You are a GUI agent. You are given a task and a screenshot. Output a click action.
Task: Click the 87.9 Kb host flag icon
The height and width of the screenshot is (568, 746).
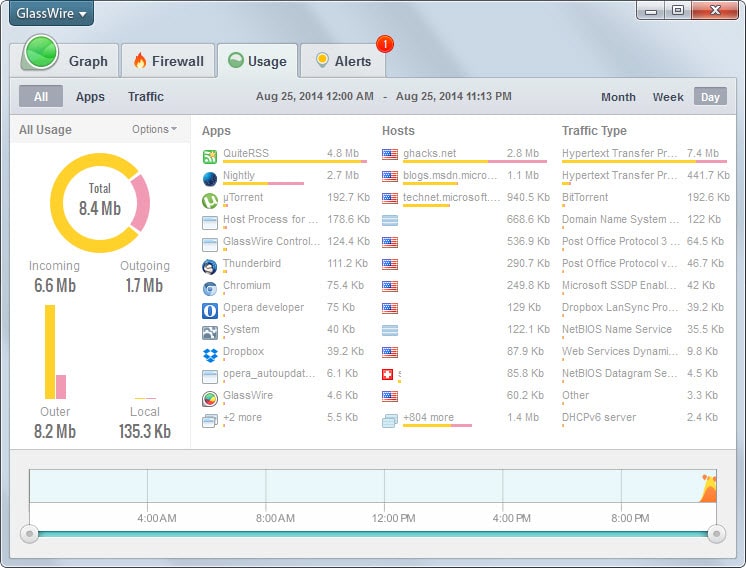coord(390,352)
